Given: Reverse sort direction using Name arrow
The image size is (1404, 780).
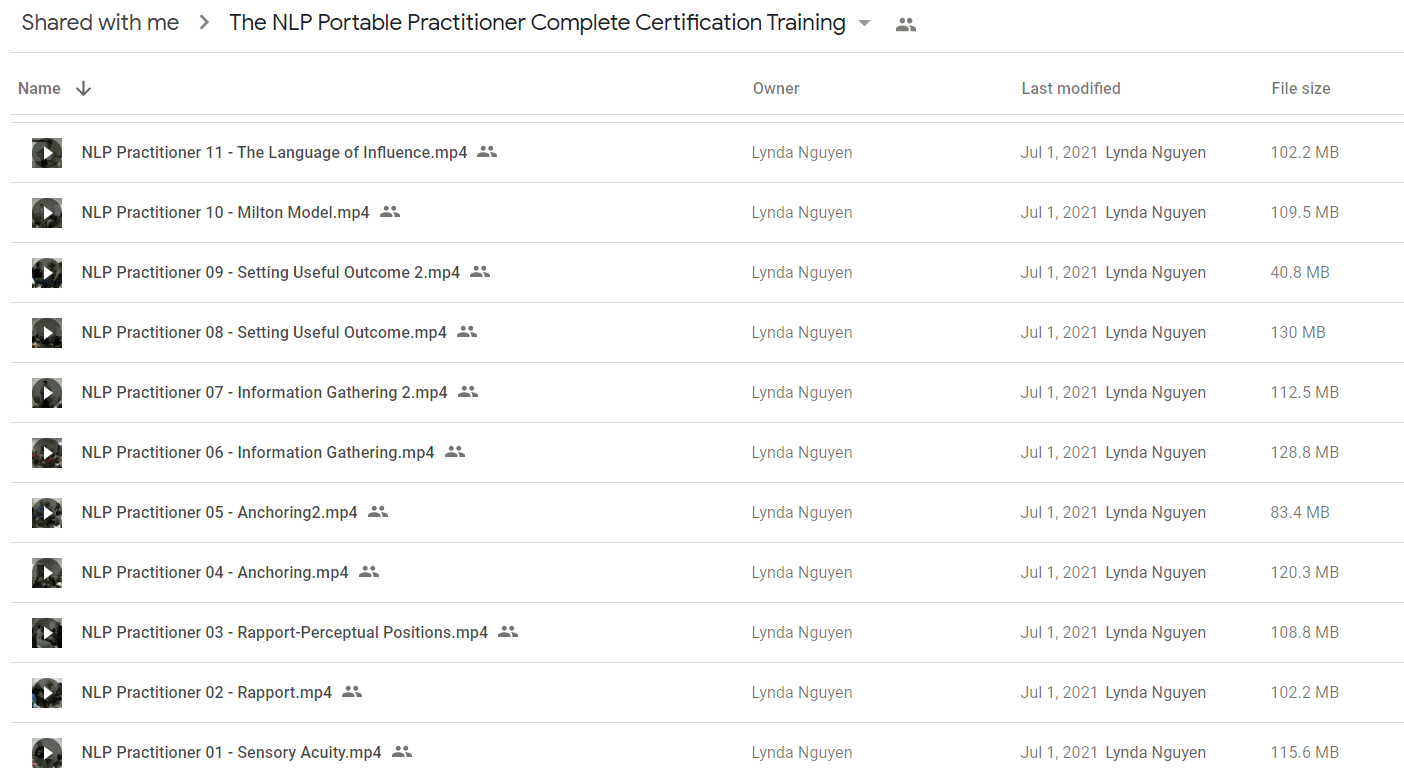Looking at the screenshot, I should point(84,88).
